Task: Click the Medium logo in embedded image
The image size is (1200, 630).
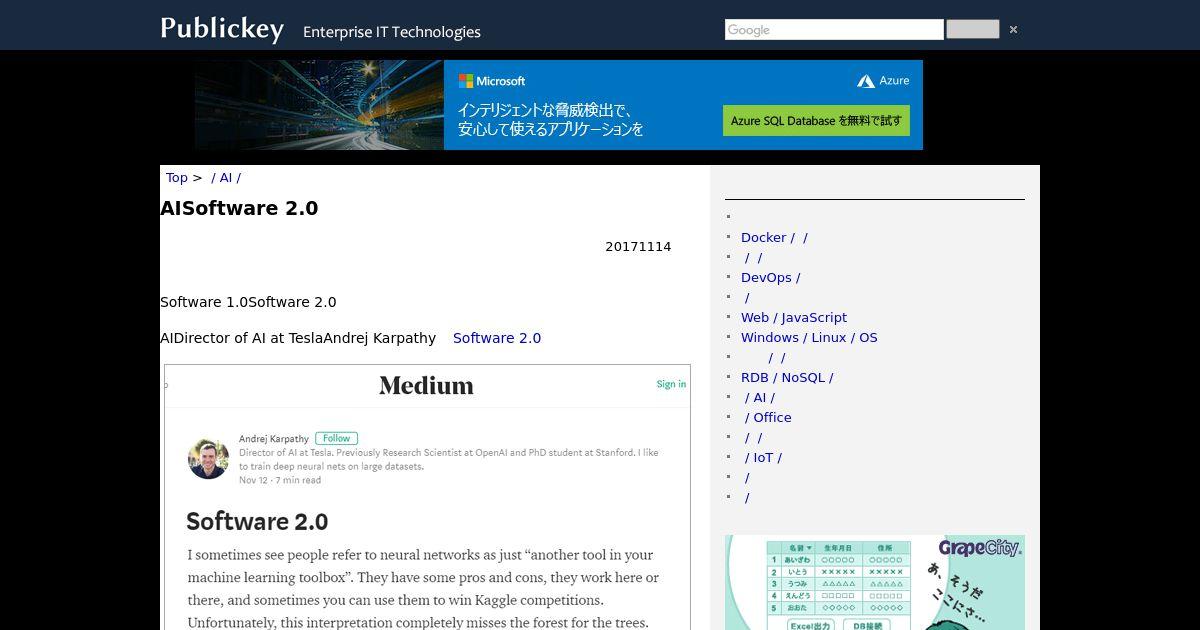Action: 427,385
